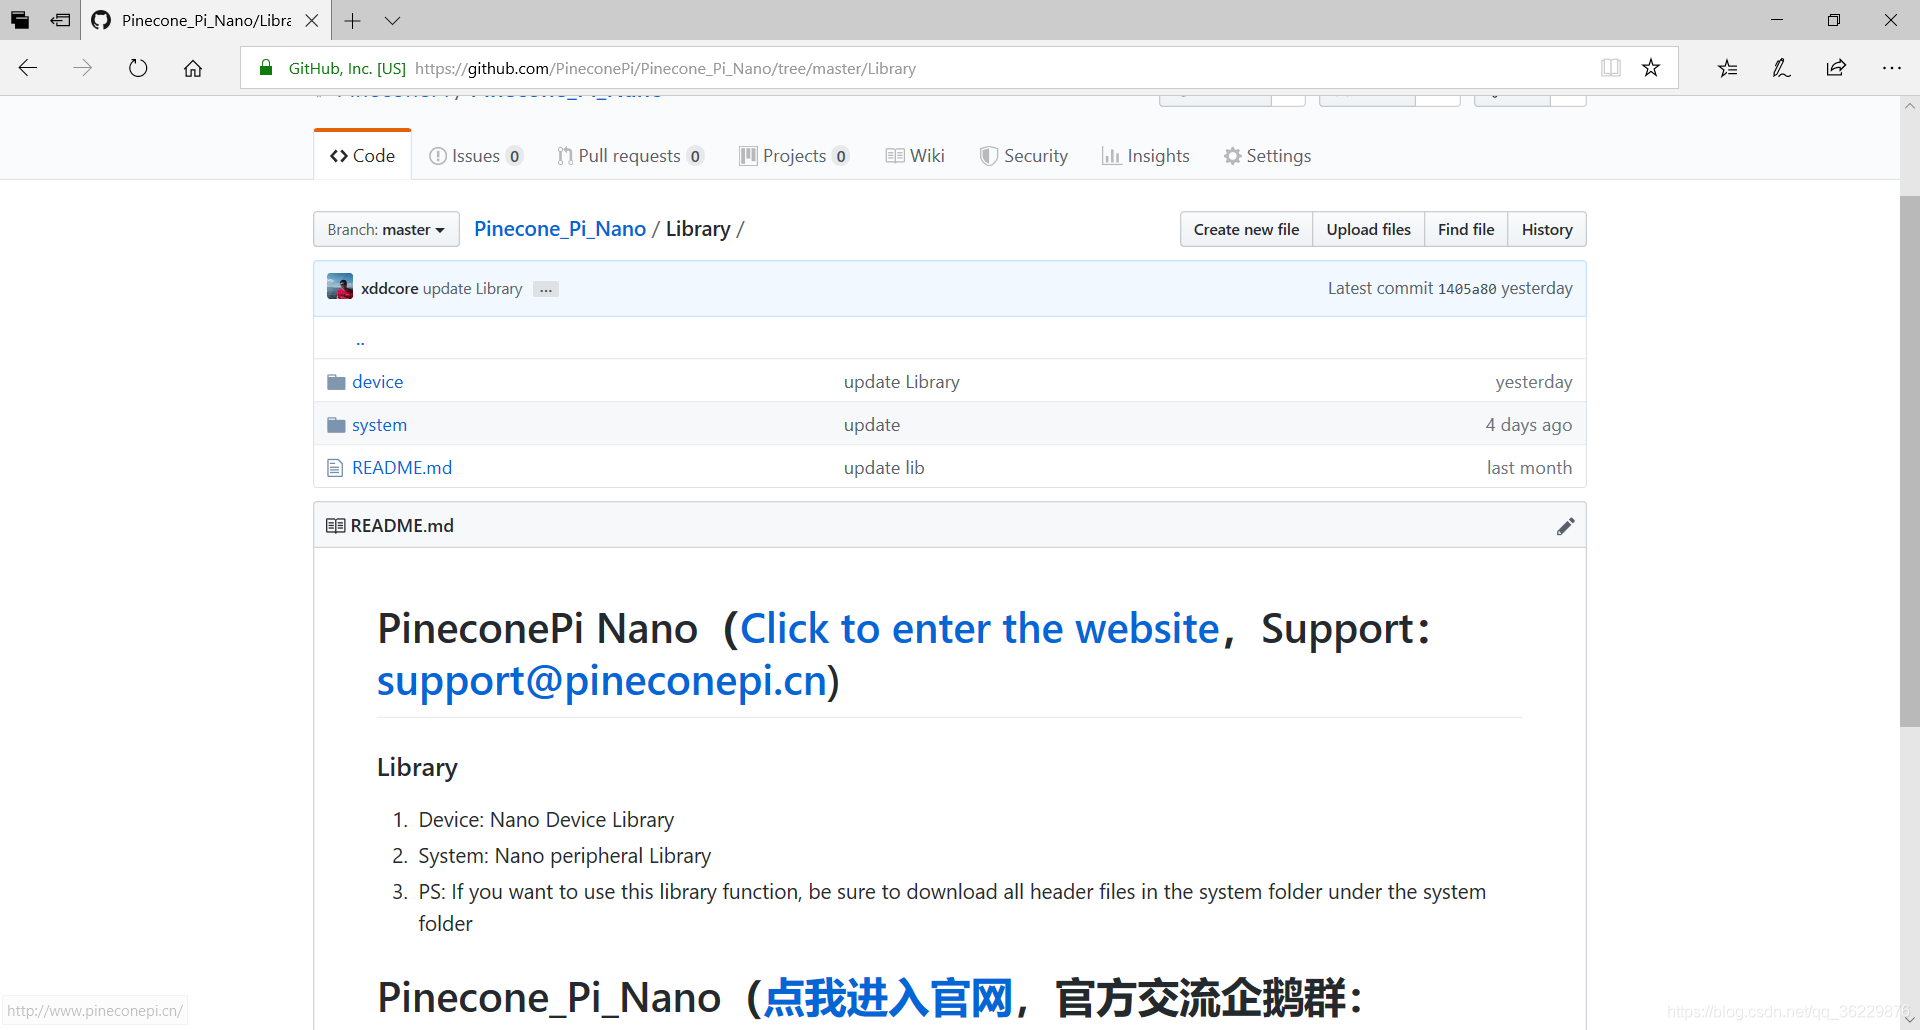Viewport: 1920px width, 1030px height.
Task: Close the Pinecone_Pi_Nano tab
Action: click(x=312, y=20)
